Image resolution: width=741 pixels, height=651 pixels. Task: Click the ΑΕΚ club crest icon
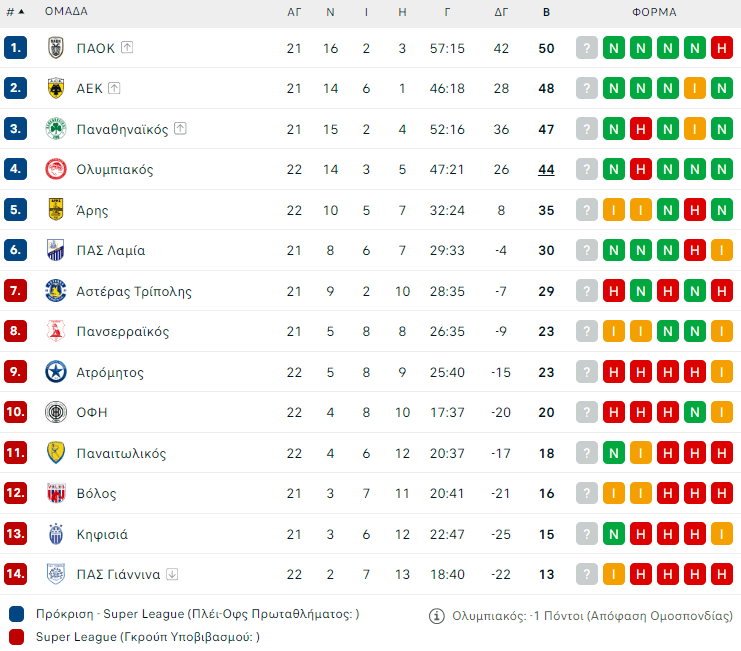(56, 88)
